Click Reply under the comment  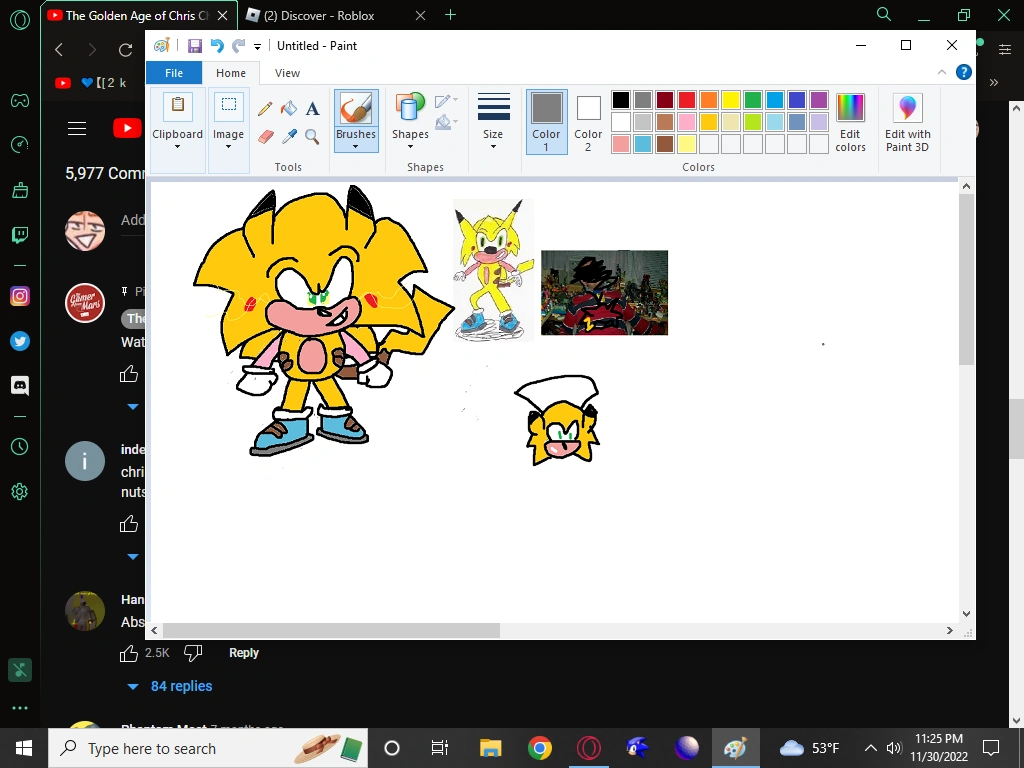[x=243, y=653]
